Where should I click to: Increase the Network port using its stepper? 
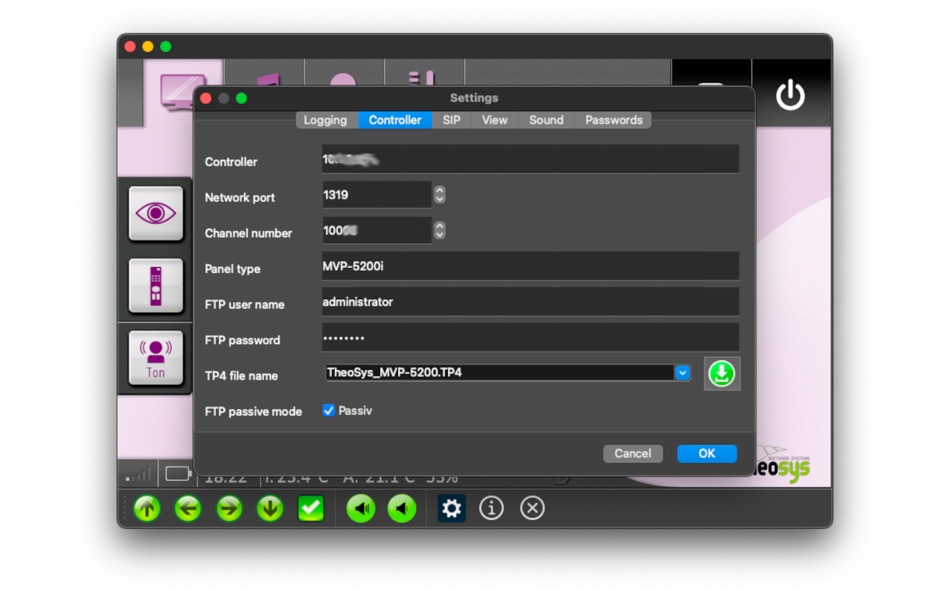tap(438, 190)
